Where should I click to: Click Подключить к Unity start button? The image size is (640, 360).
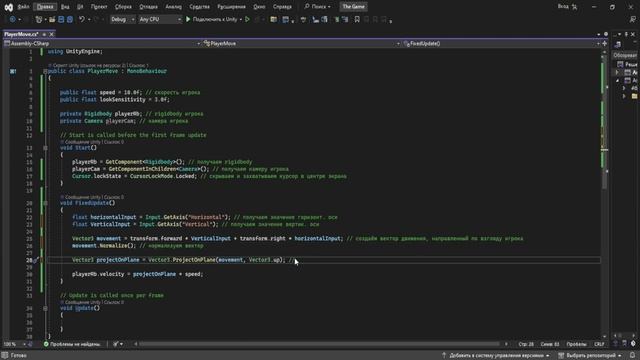coord(211,19)
